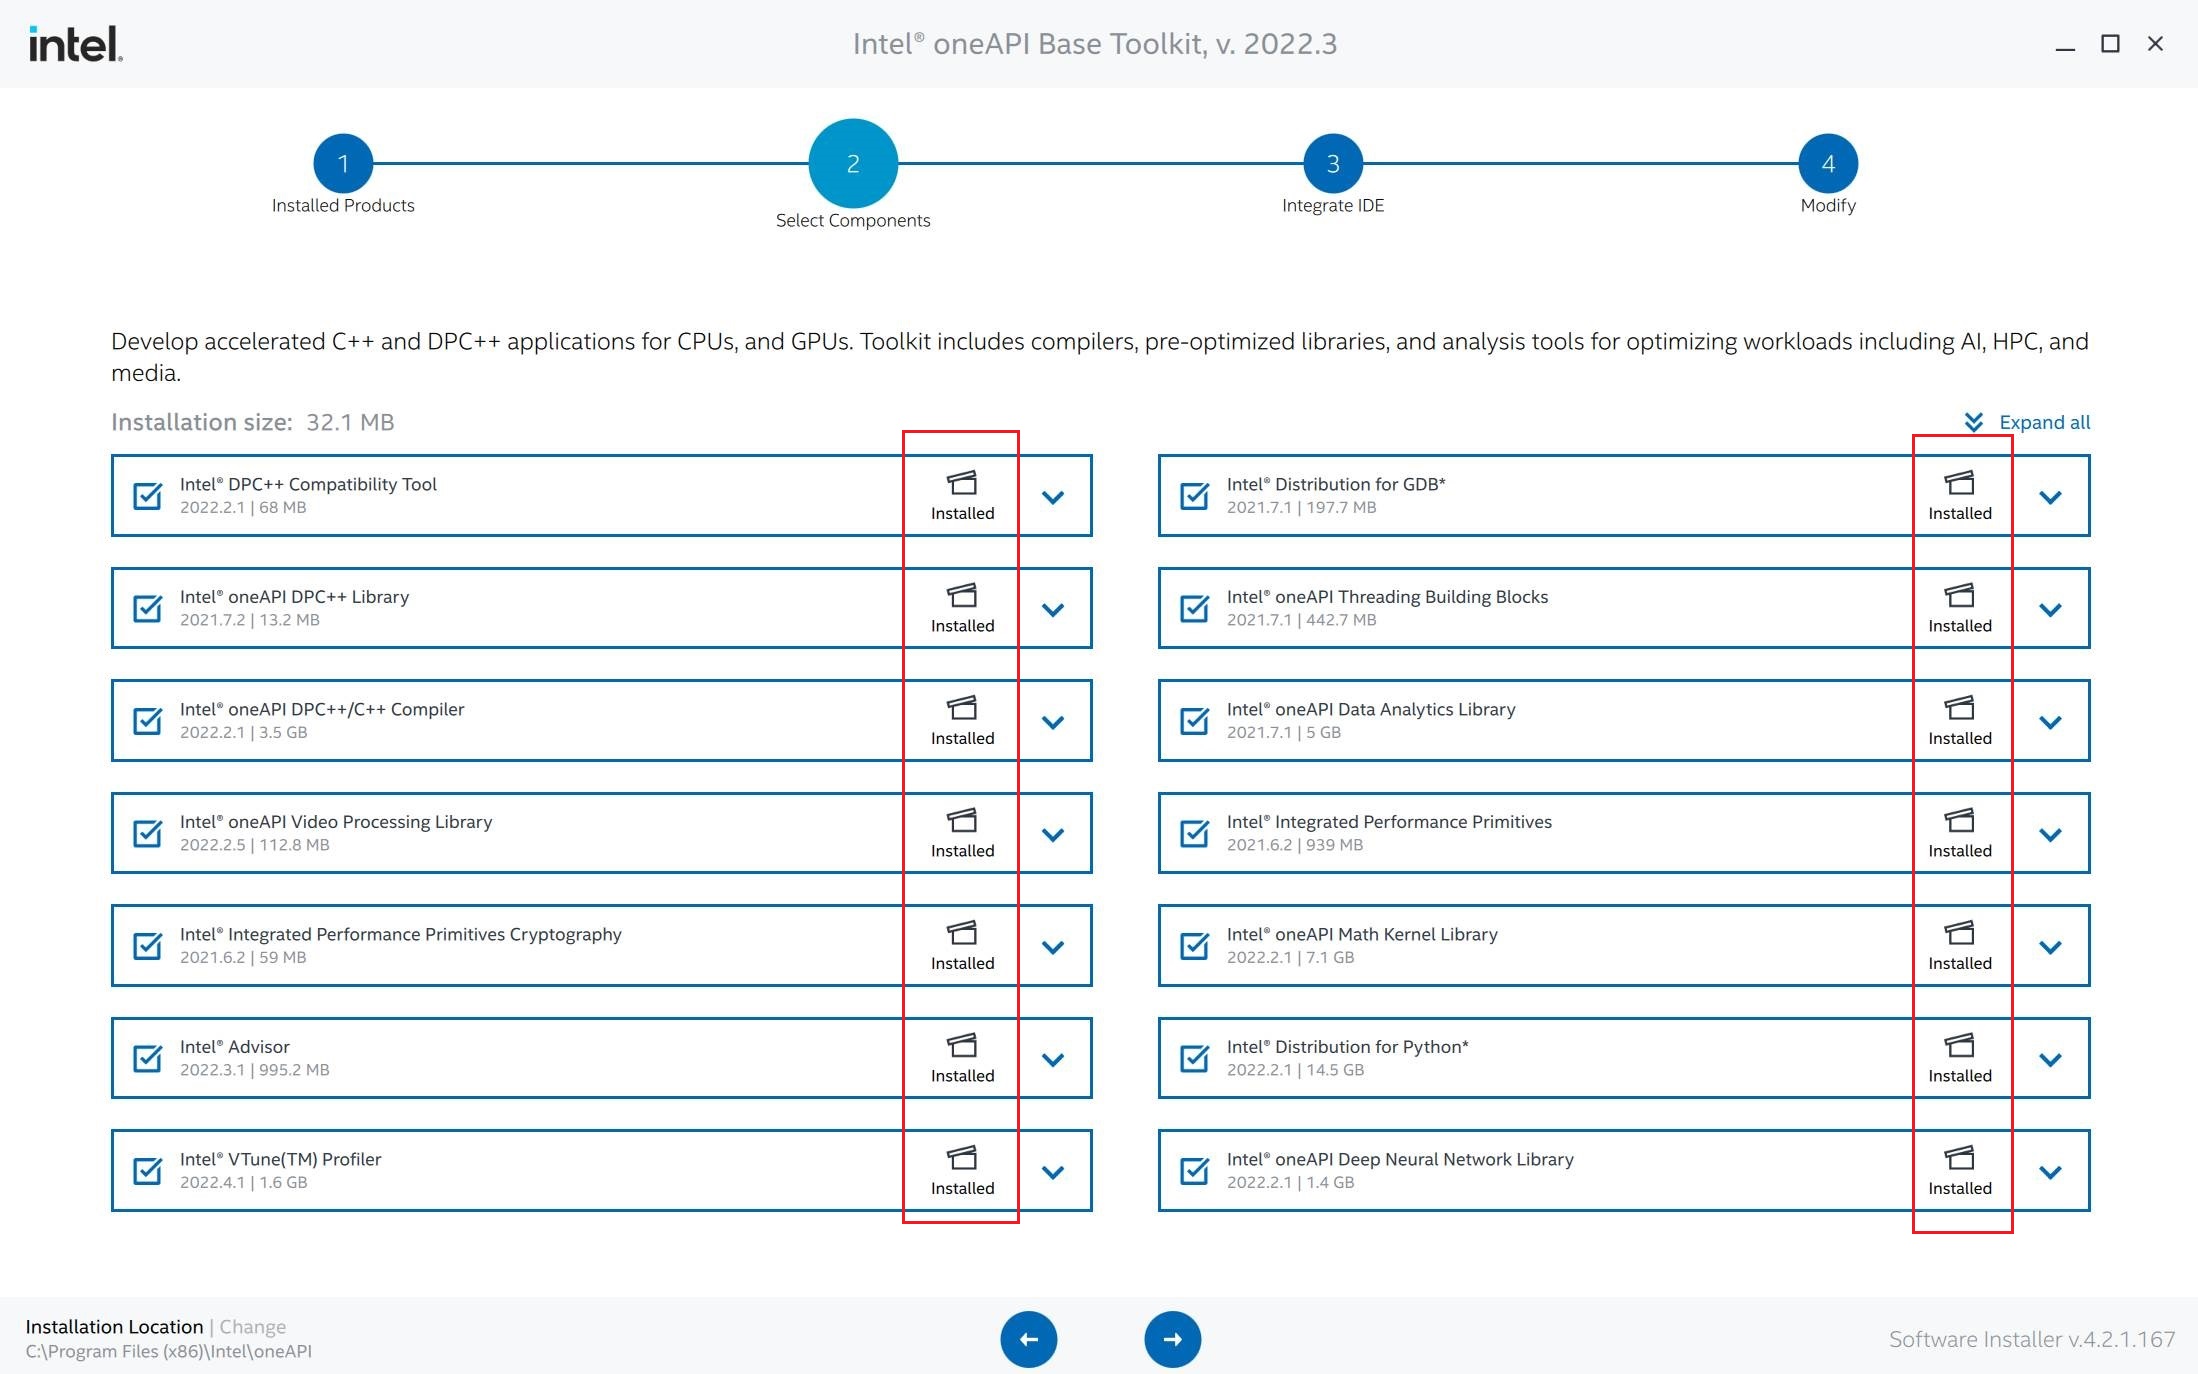Screen dimensions: 2198x1374
Task: Click Installed icon for DPC++ Compatibility Tool
Action: click(962, 484)
